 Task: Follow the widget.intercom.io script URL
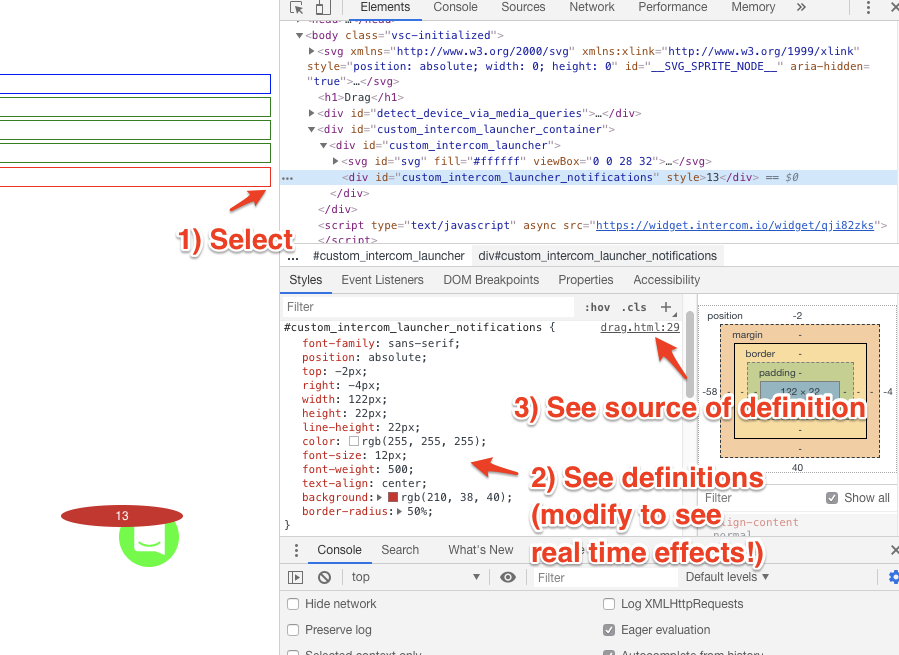734,225
